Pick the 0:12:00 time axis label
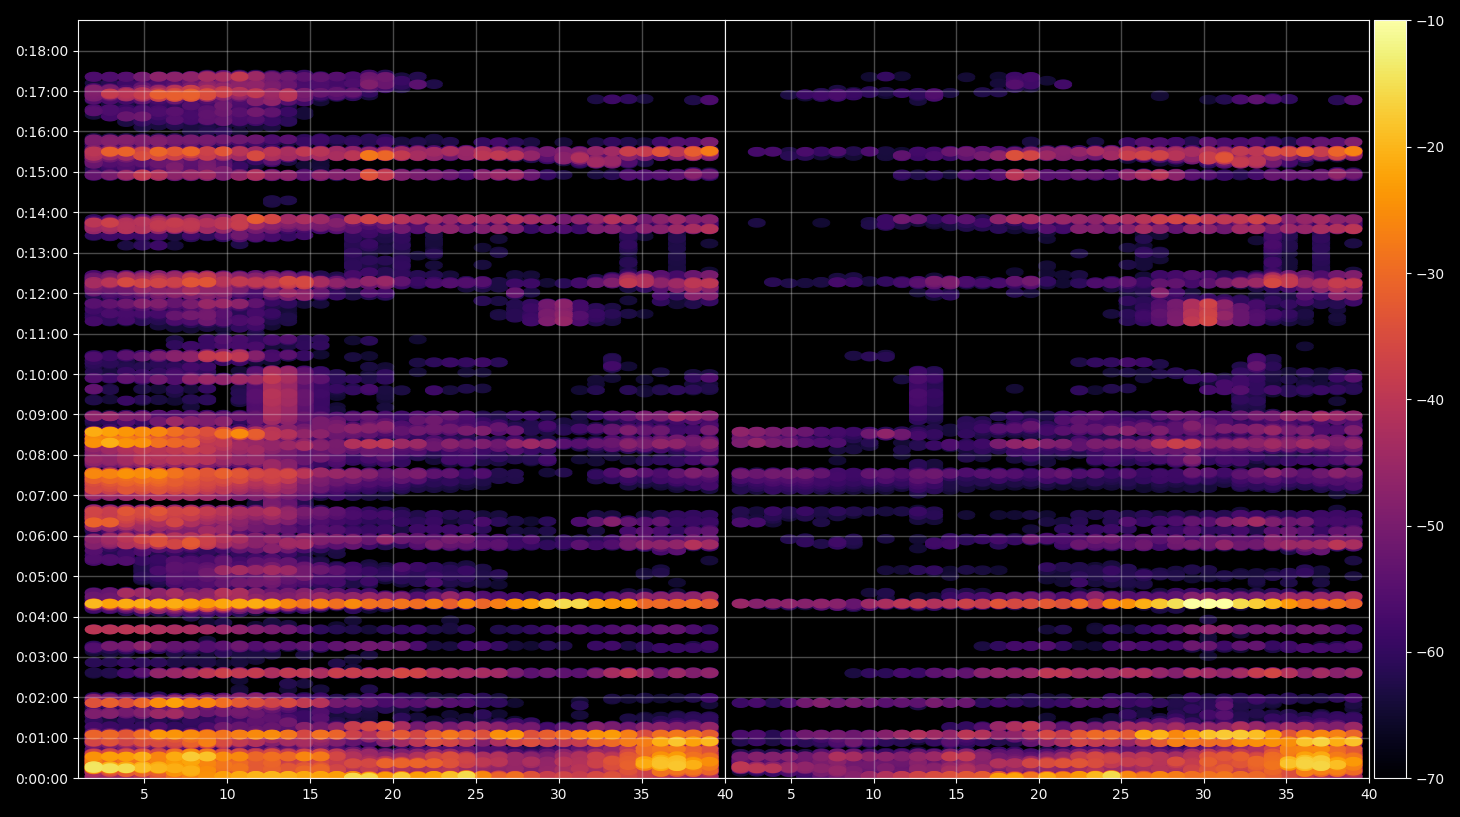 [42, 294]
